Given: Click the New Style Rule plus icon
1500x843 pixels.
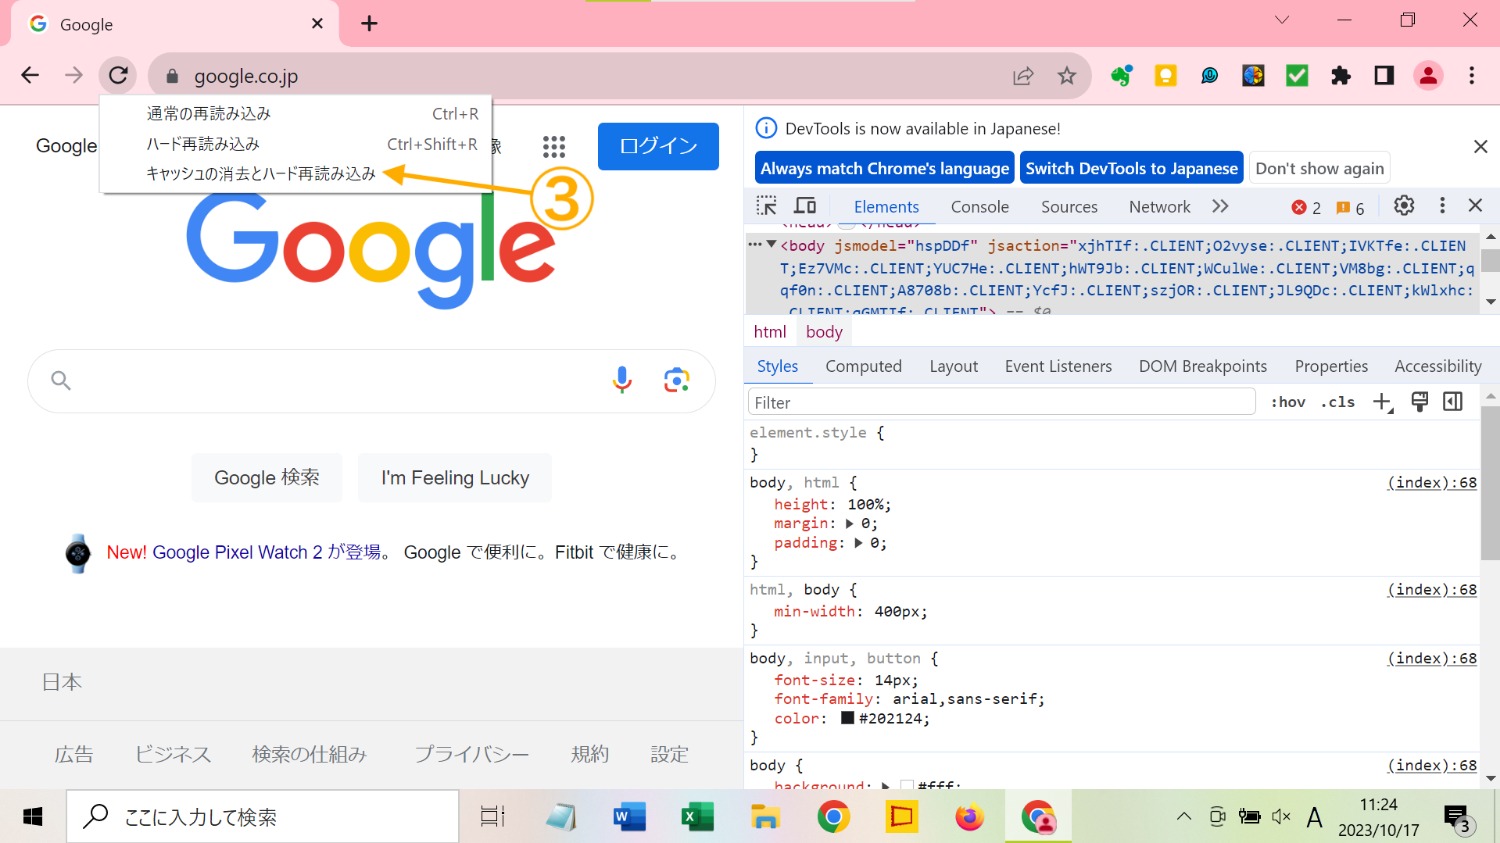Looking at the screenshot, I should 1382,402.
